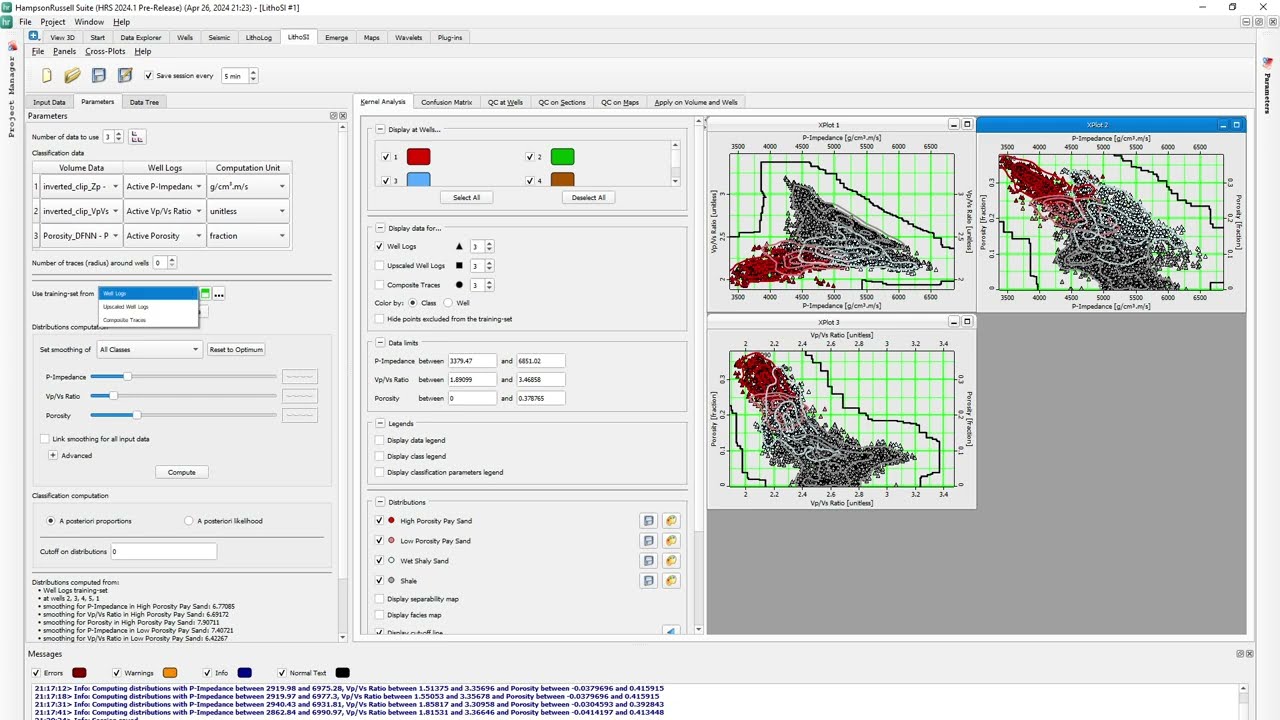
Task: Enable Upscaled Well Logs display checkbox
Action: pyautogui.click(x=379, y=265)
